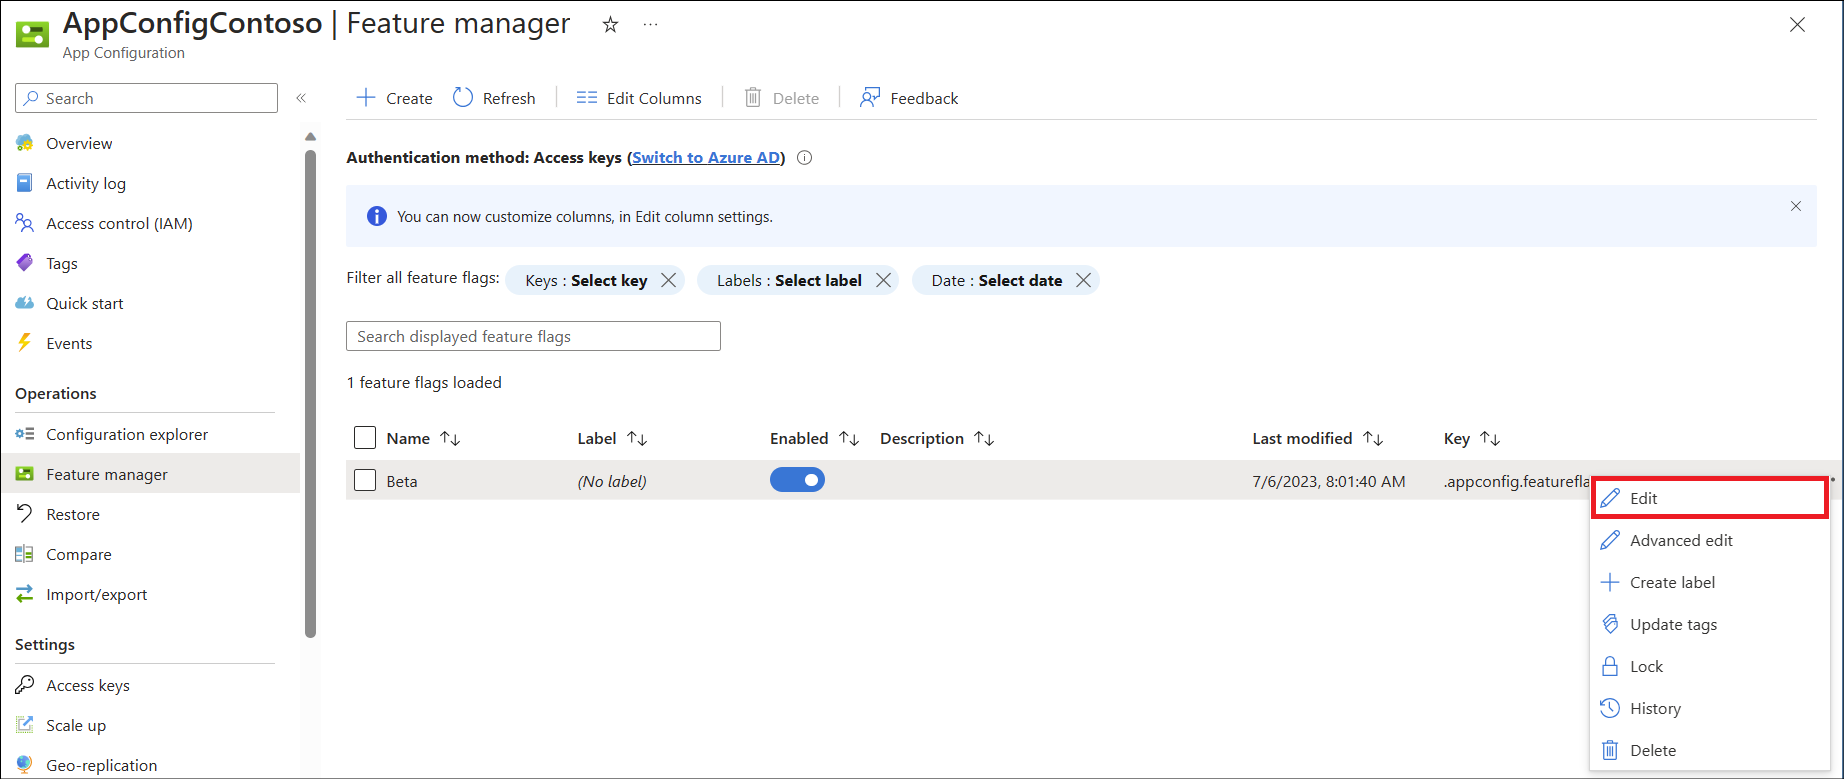Screen dimensions: 1844x779
Task: Click the Refresh button label
Action: 509,98
